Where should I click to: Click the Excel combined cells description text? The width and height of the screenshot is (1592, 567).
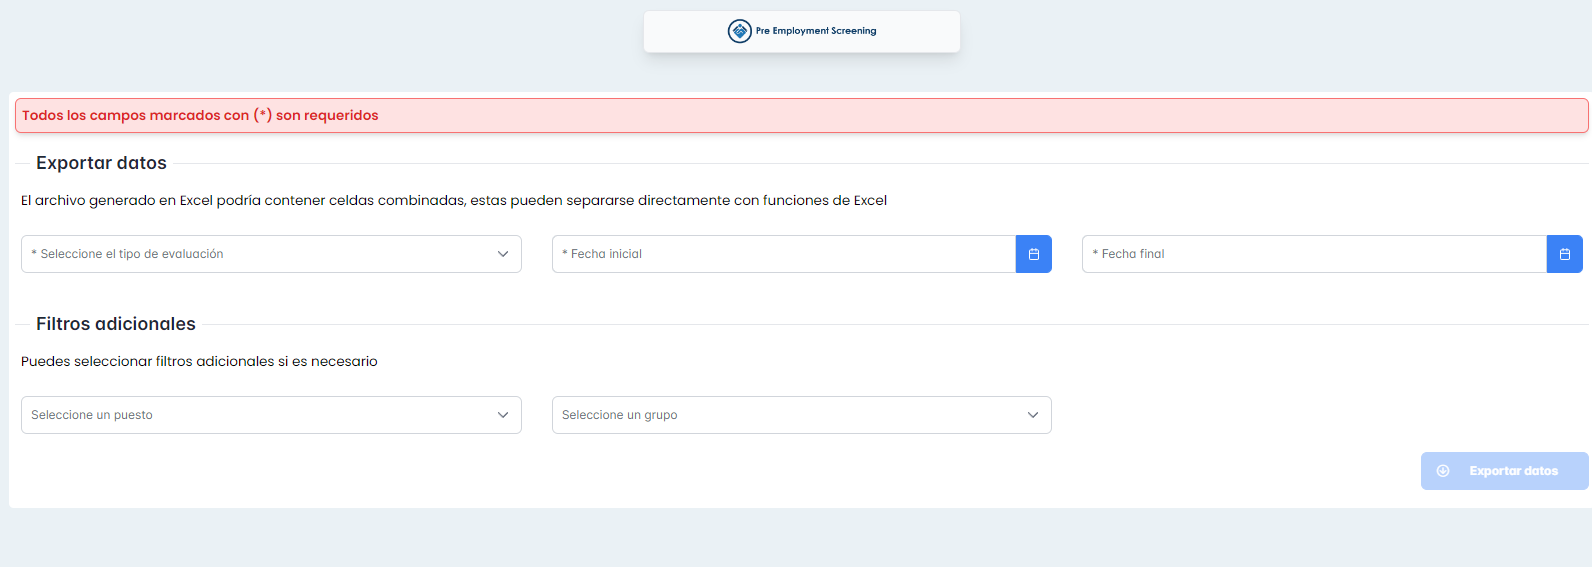tap(454, 200)
